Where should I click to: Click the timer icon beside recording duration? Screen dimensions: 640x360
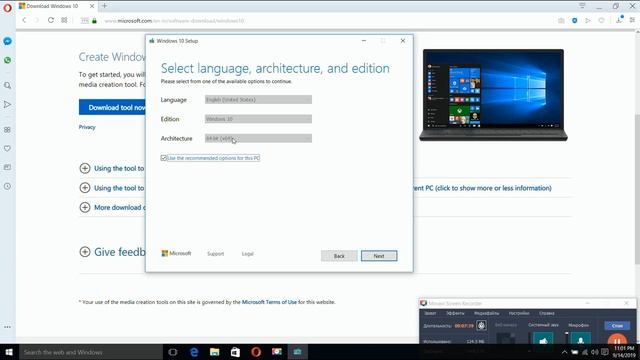pyautogui.click(x=482, y=326)
